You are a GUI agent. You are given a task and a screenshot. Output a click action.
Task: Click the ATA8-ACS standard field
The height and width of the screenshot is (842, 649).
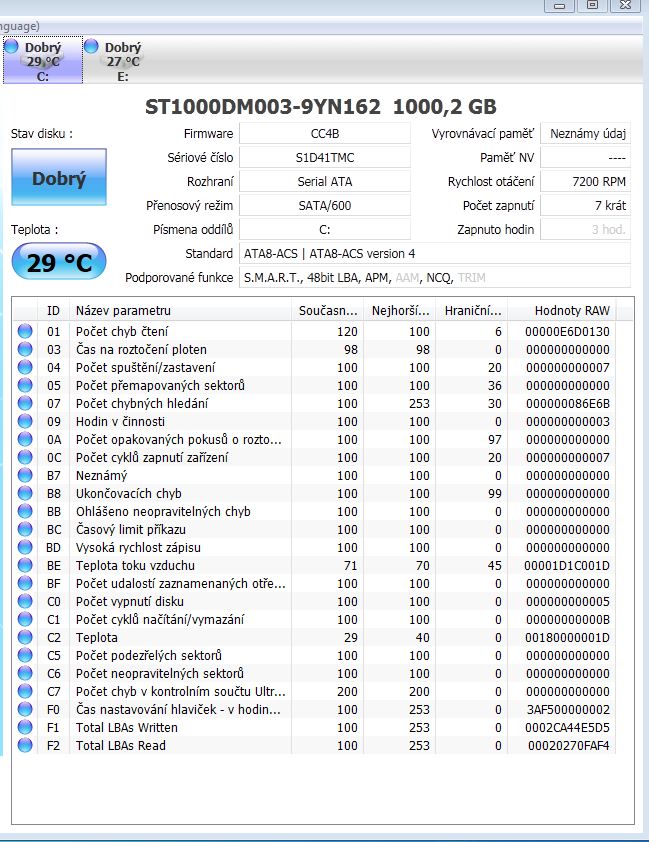[435, 253]
